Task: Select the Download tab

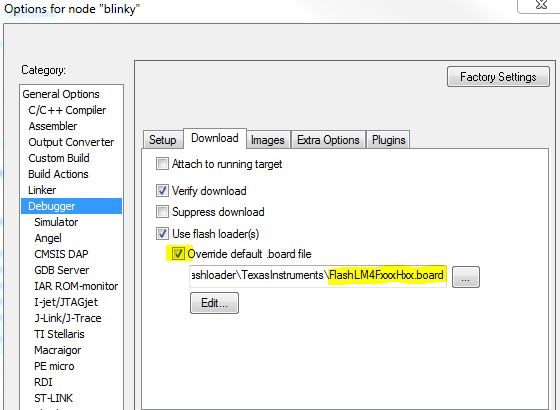Action: tap(215, 138)
